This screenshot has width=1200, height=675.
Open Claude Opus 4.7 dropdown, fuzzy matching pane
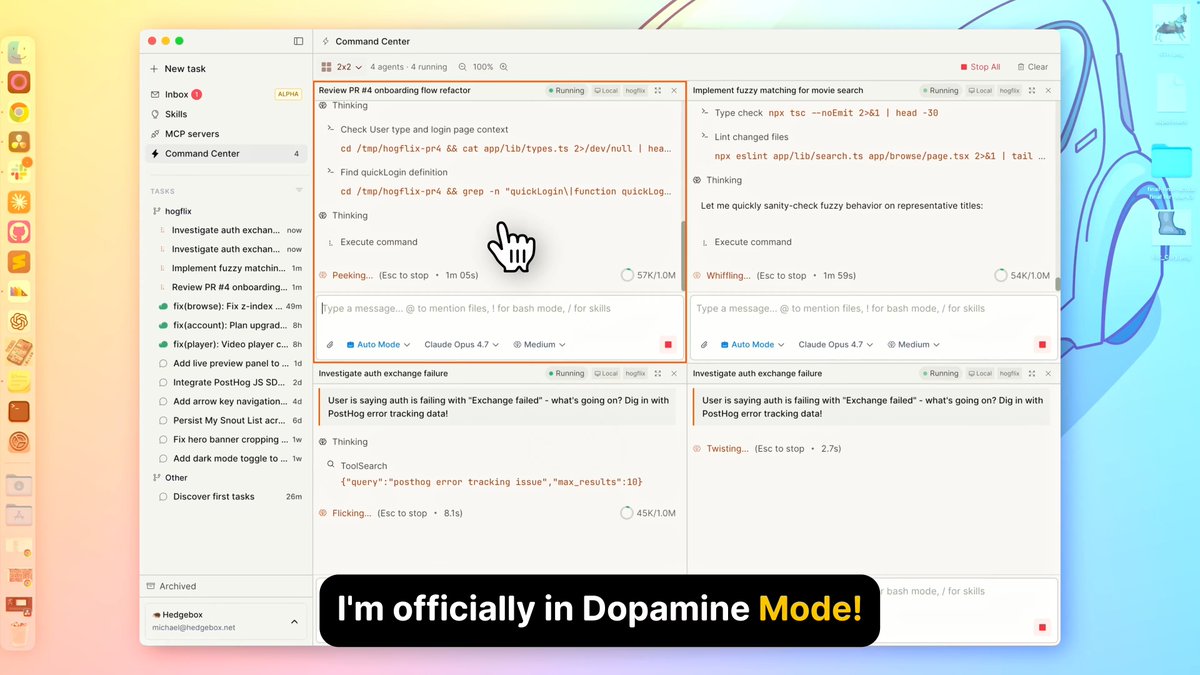point(836,345)
